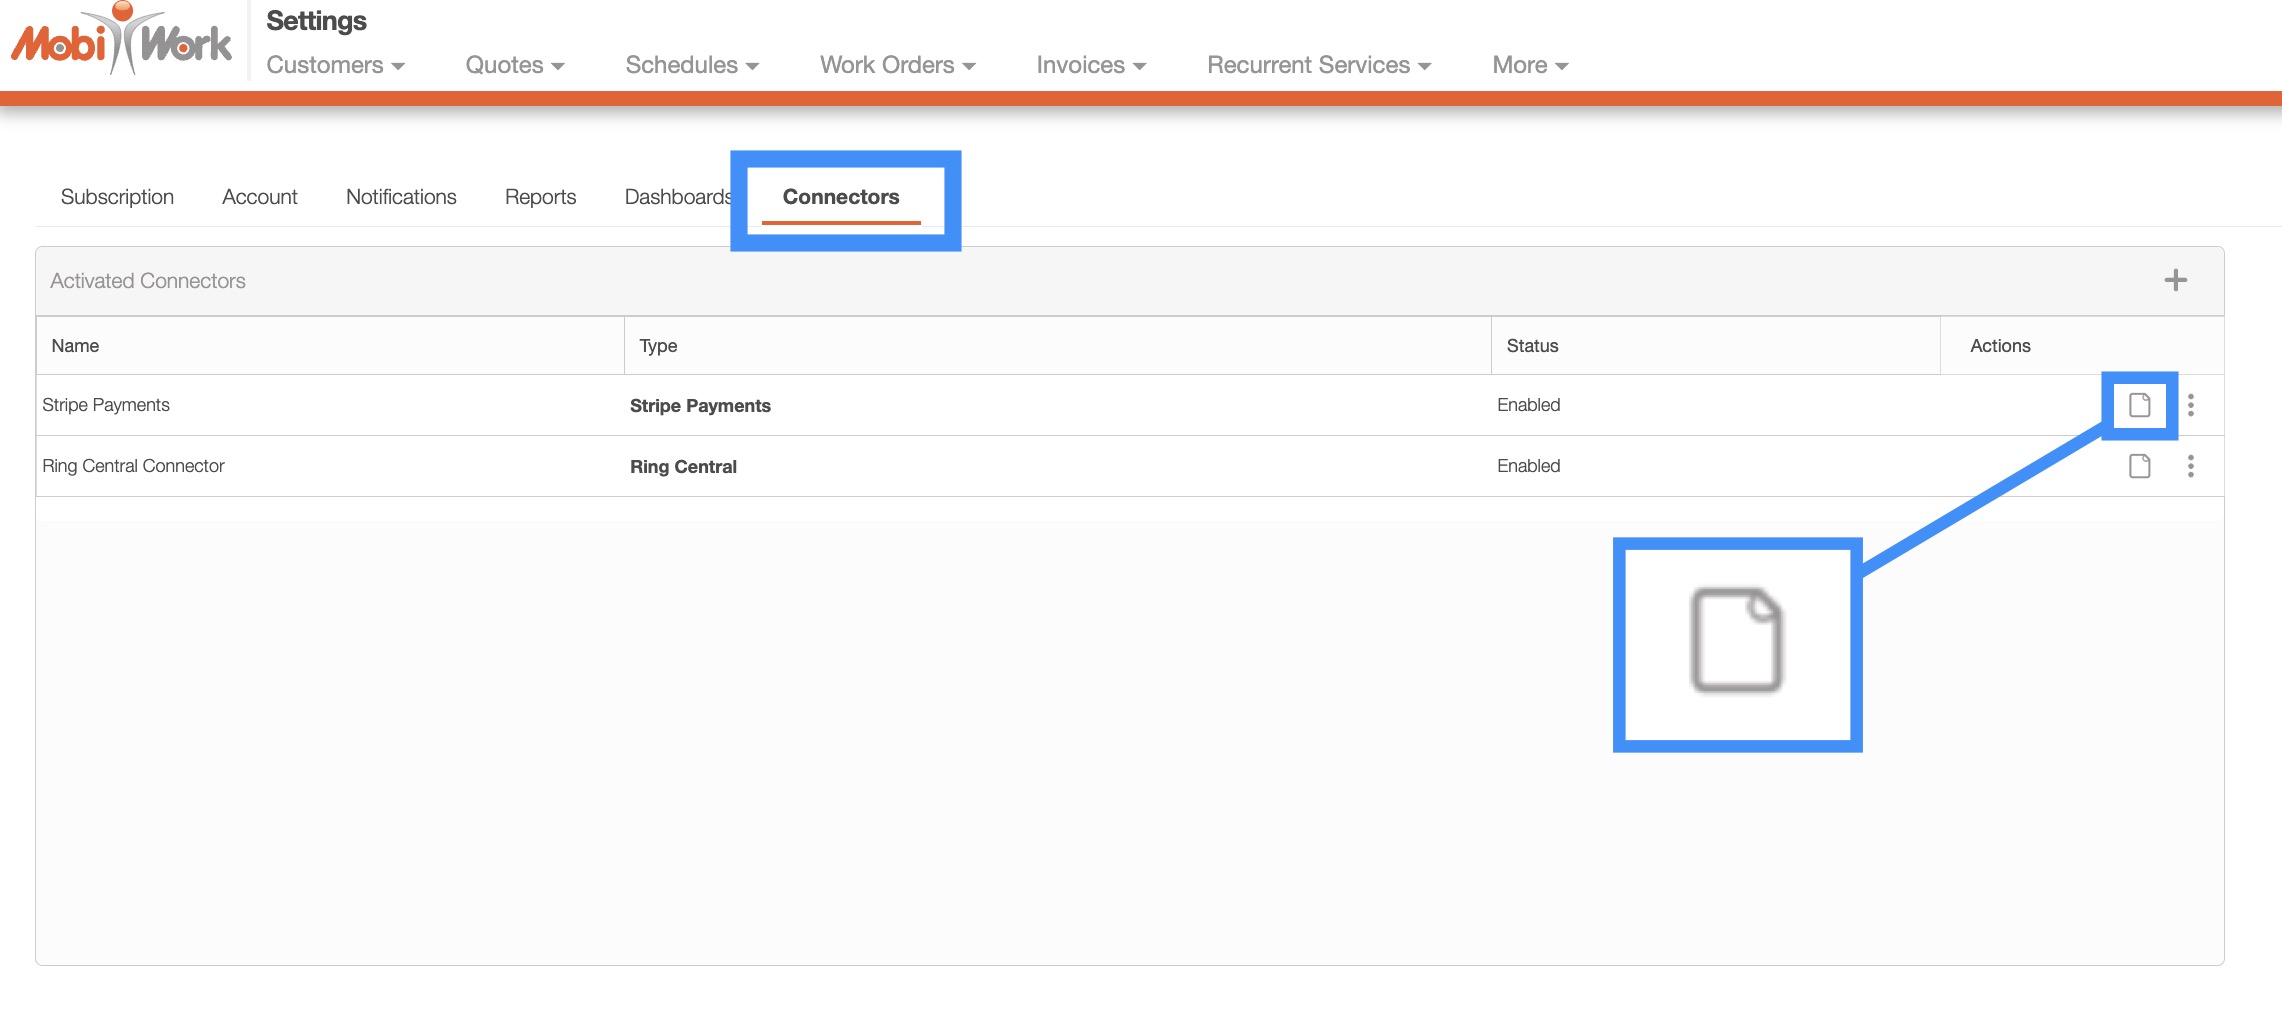Screen dimensions: 2282x1026
Task: Click the MobiWork logo
Action: [121, 40]
